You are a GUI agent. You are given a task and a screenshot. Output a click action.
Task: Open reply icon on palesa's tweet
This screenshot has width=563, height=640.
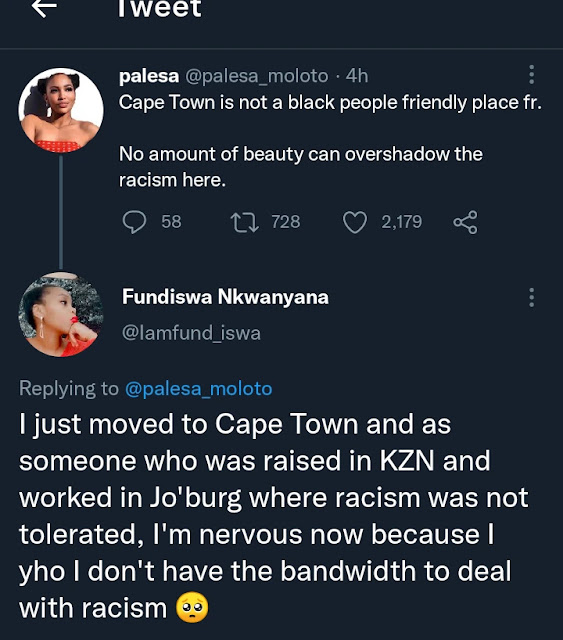(134, 222)
